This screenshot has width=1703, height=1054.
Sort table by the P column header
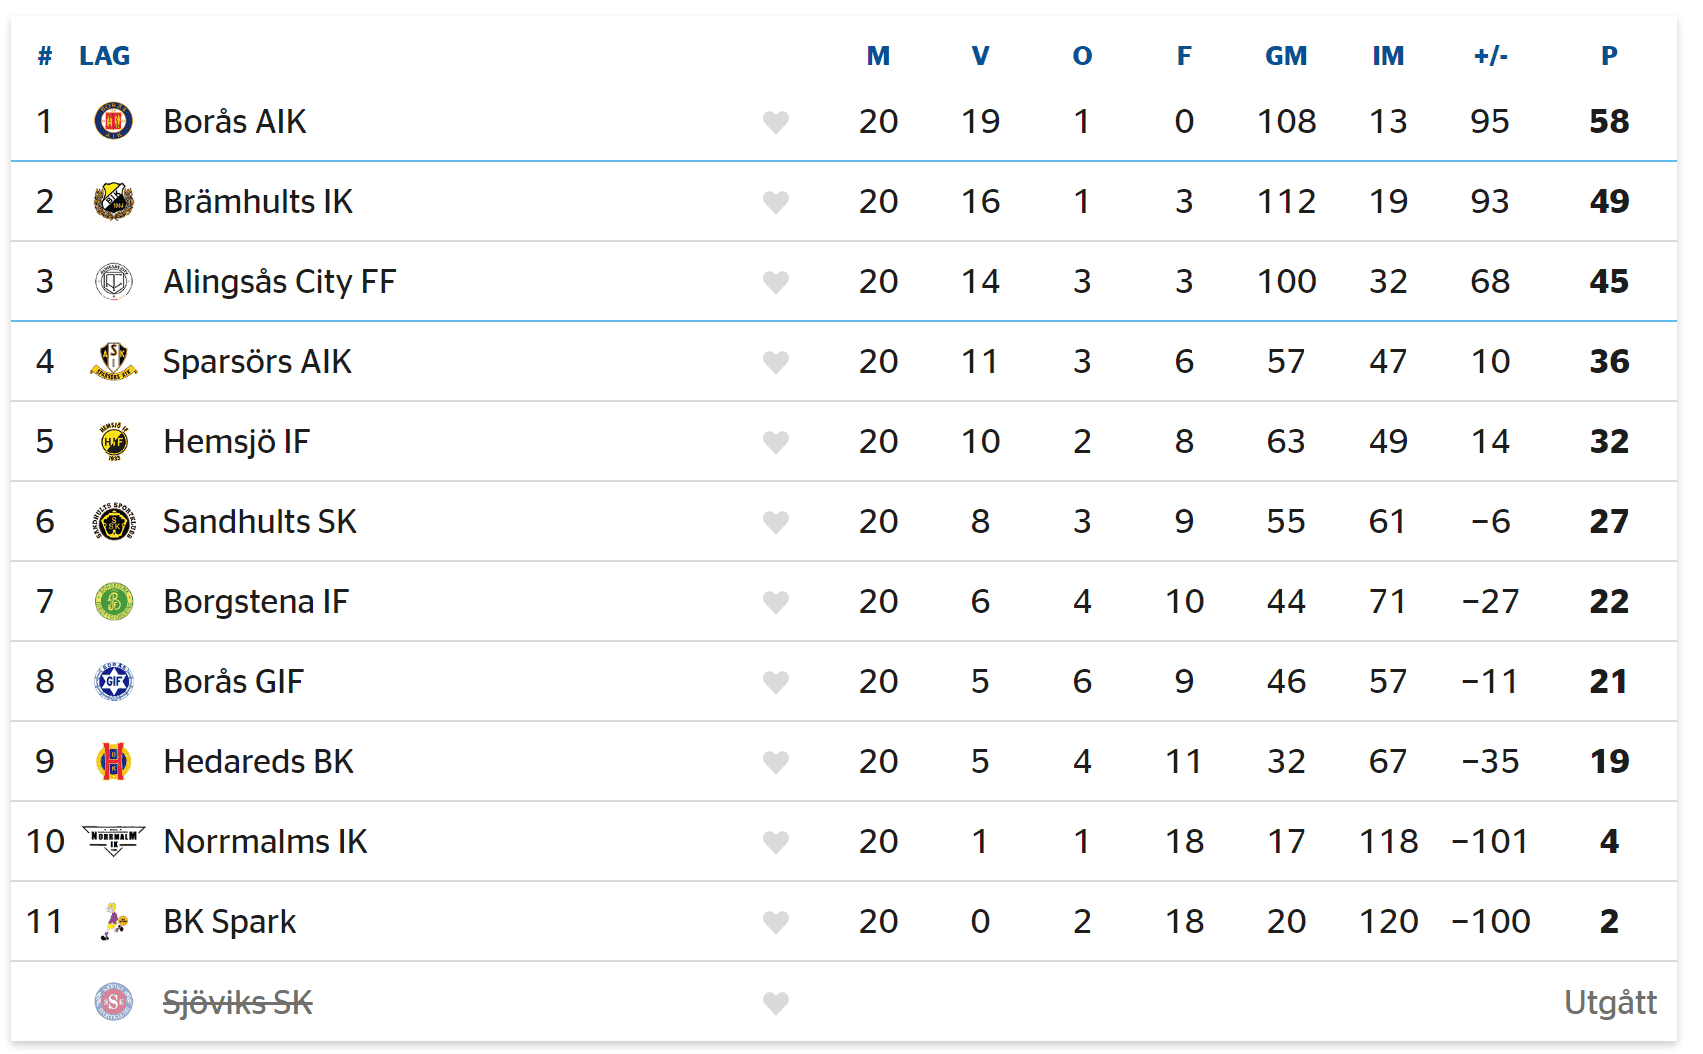(x=1608, y=56)
